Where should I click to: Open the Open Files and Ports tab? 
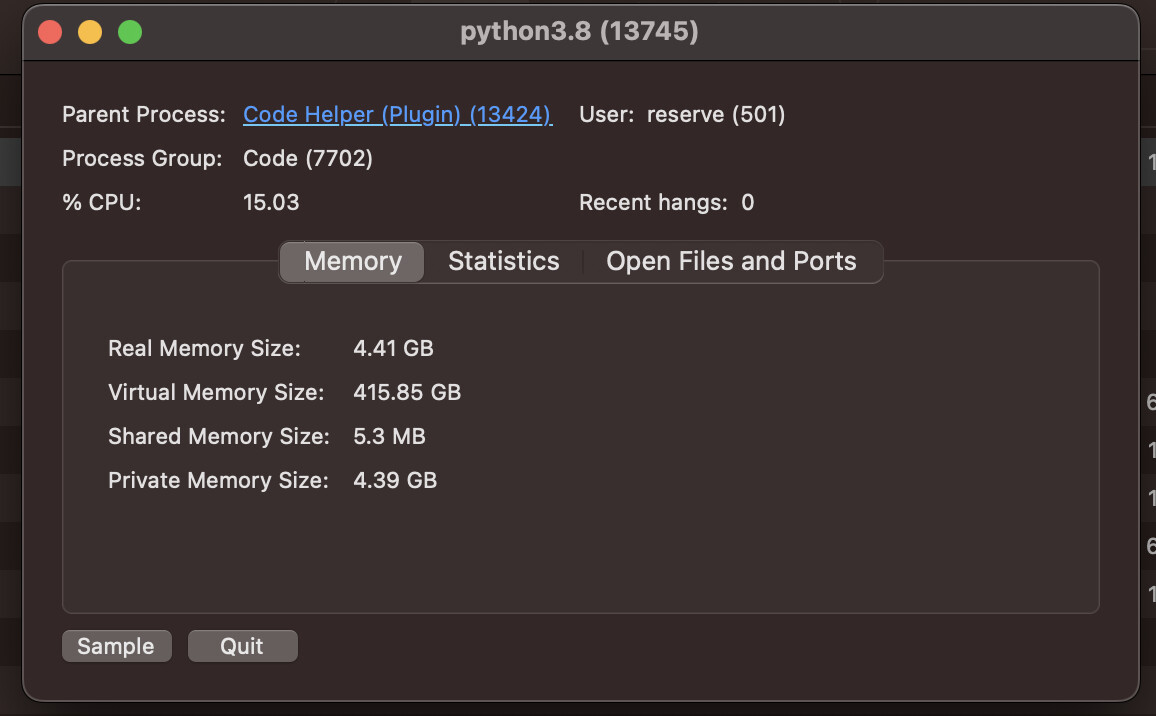pos(731,261)
